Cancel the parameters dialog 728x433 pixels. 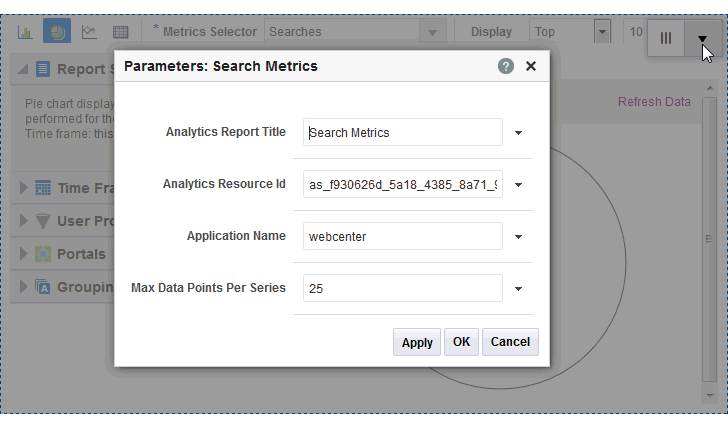510,342
